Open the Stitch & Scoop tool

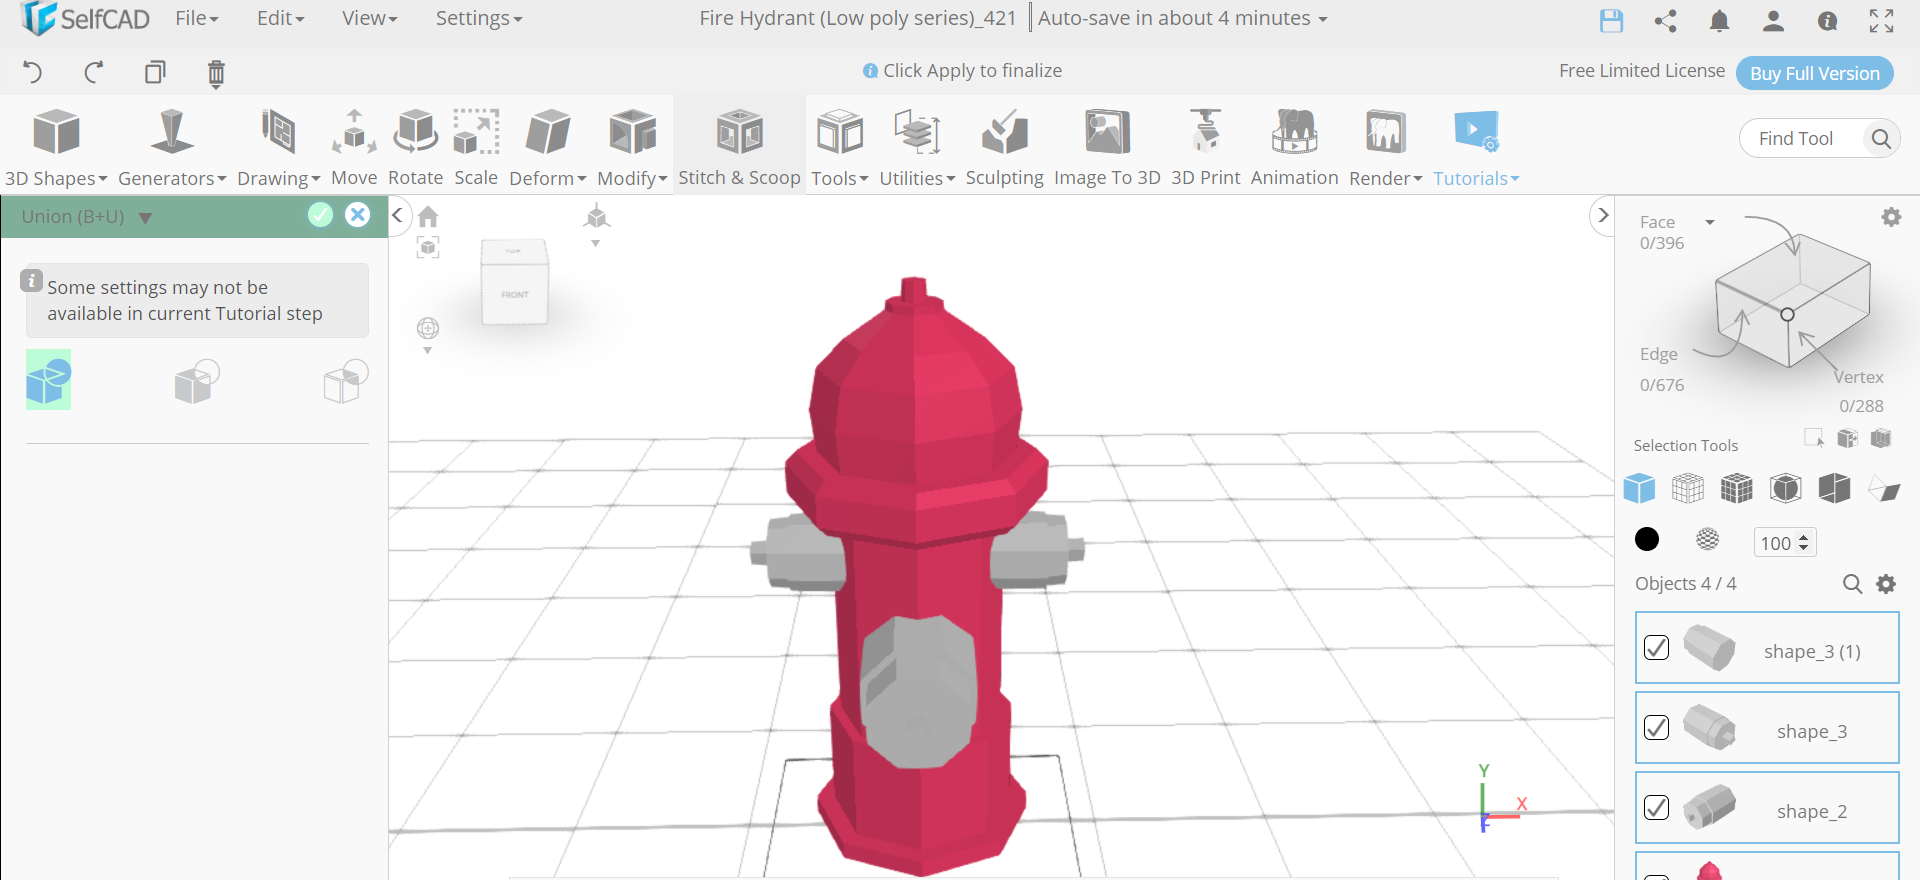point(739,147)
